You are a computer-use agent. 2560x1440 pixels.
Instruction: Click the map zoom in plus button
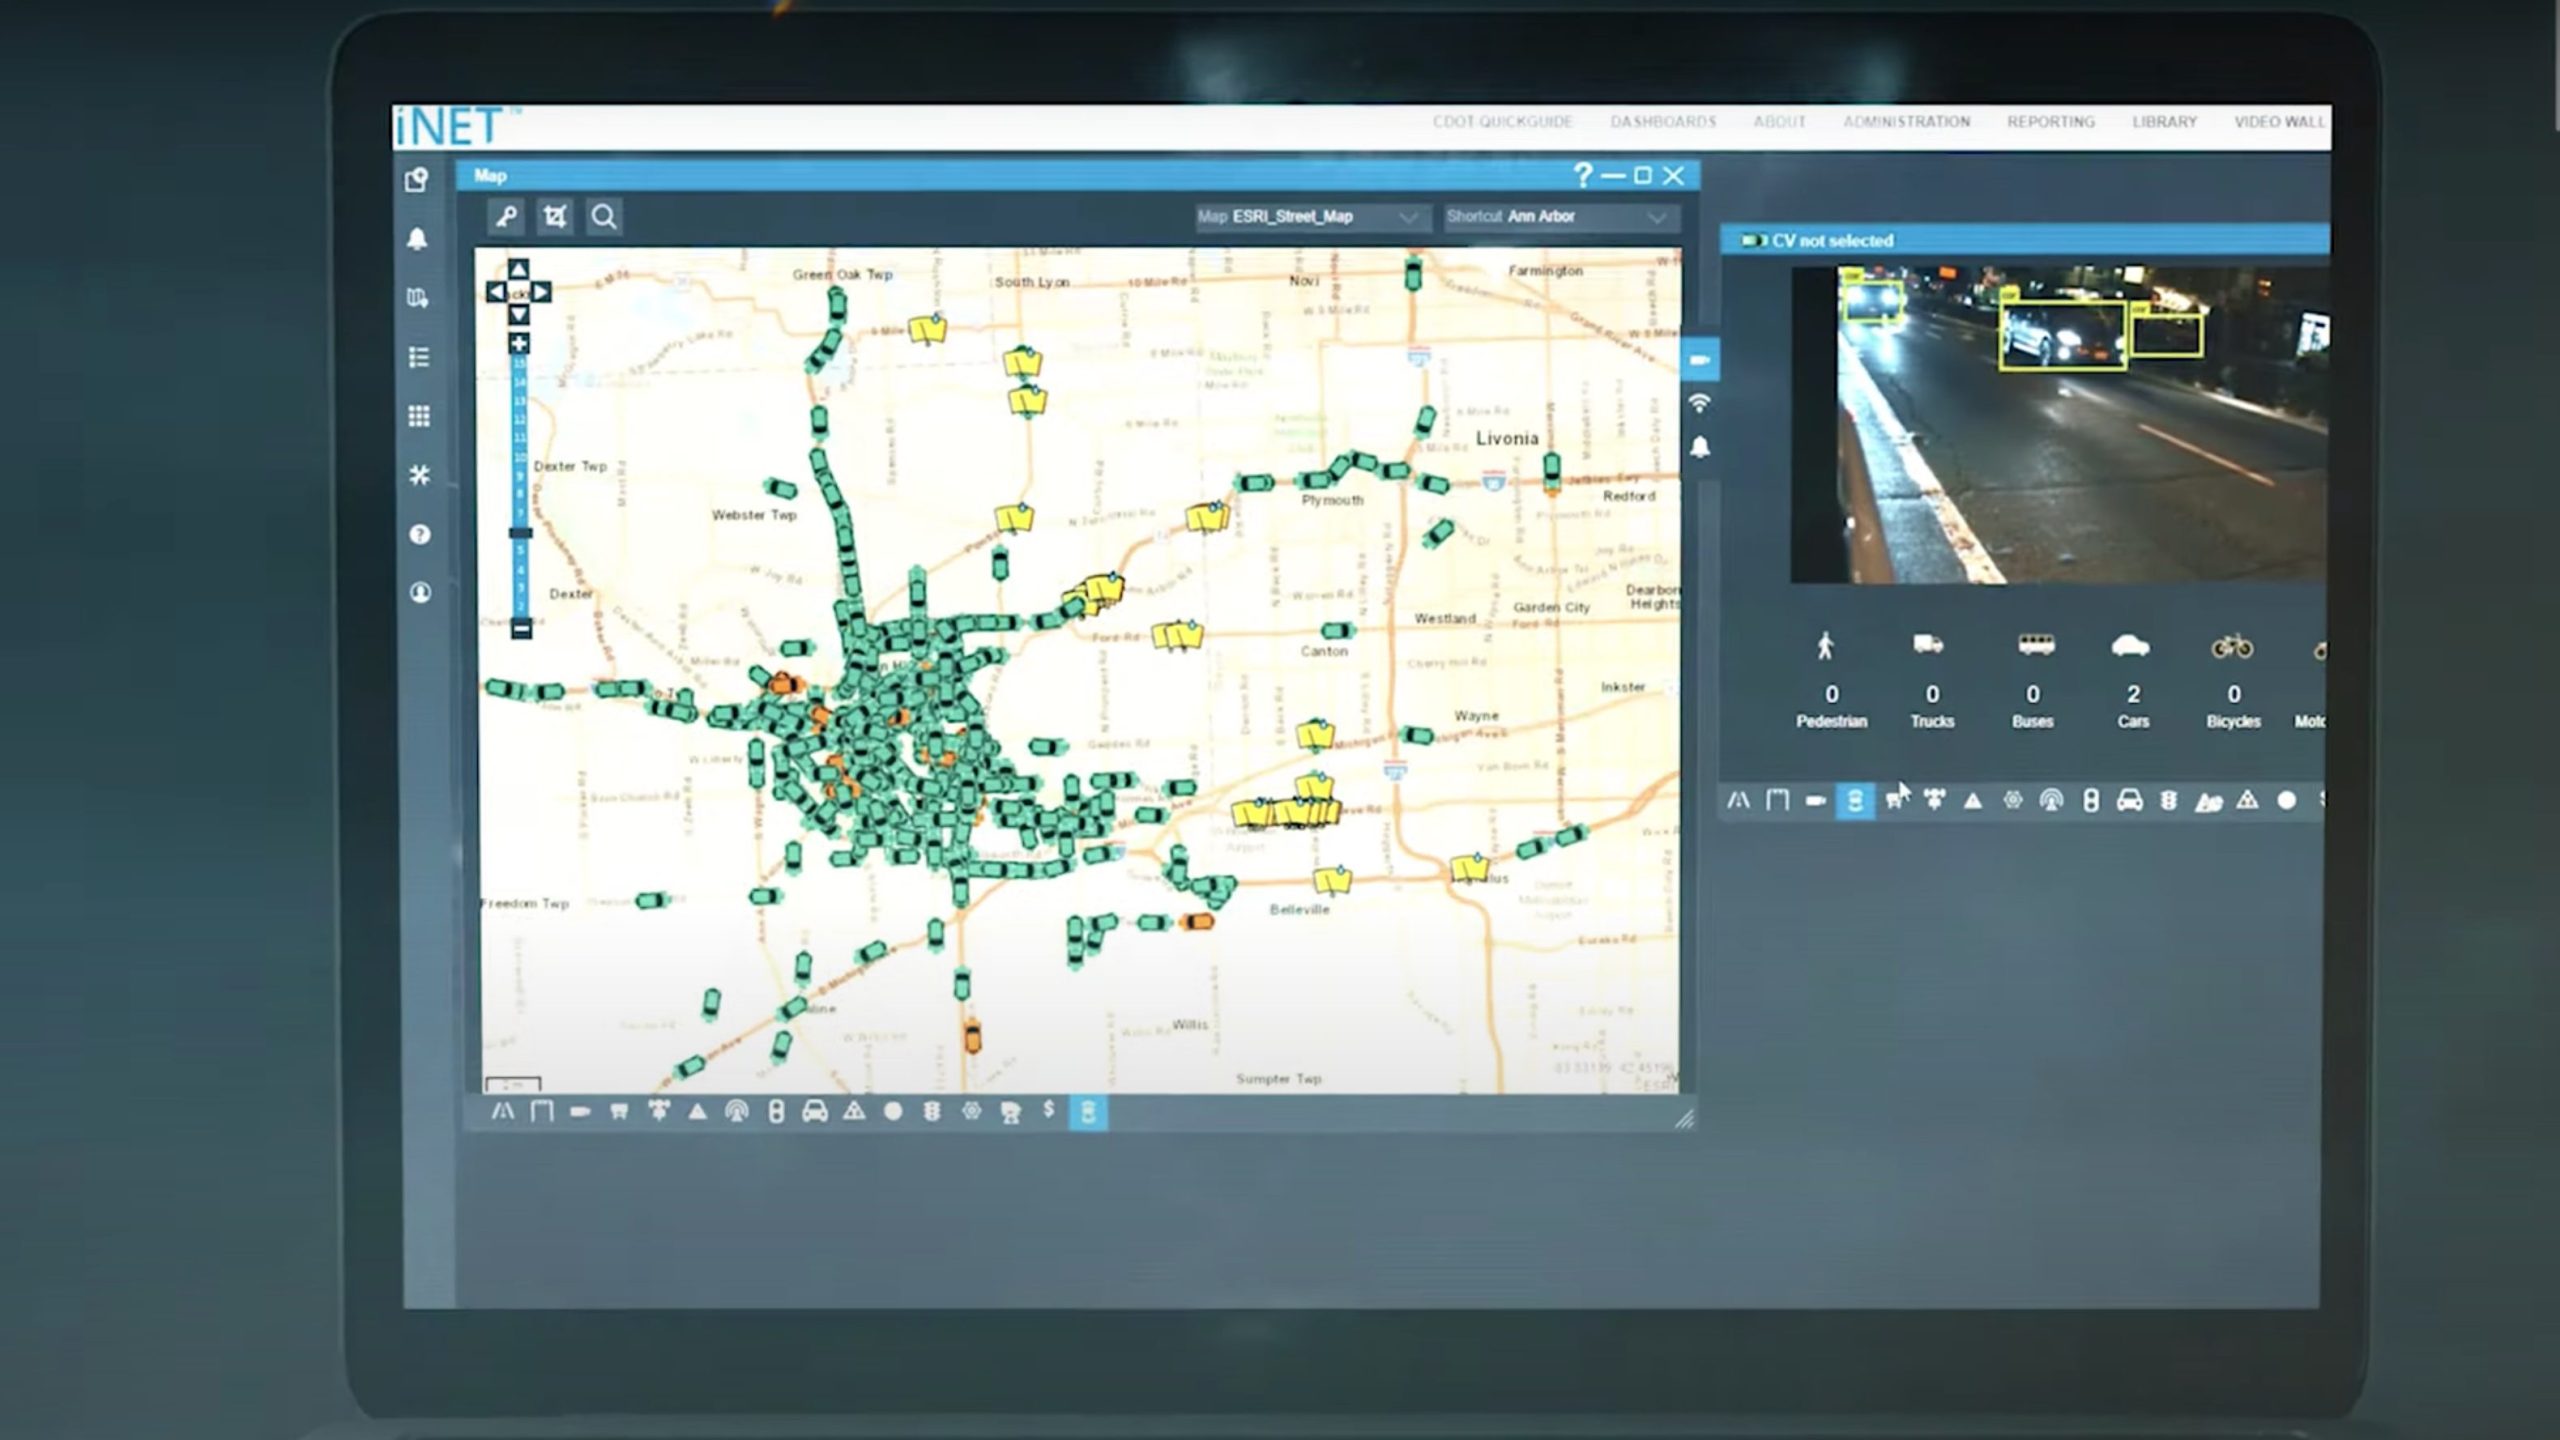pos(519,344)
